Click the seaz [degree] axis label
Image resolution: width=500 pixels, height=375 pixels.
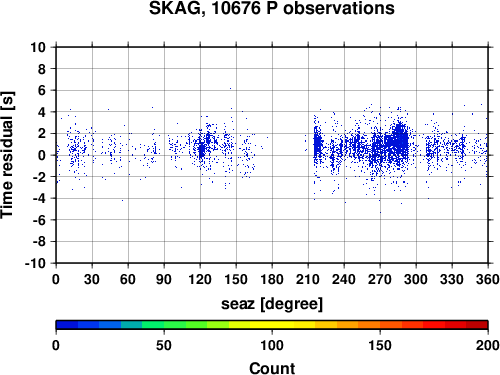coord(272,304)
